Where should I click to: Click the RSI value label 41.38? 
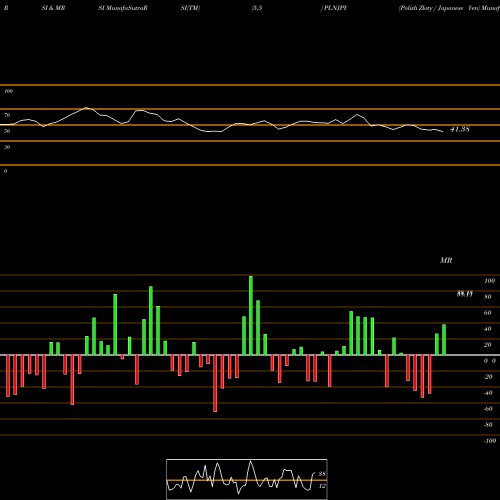coord(460,129)
